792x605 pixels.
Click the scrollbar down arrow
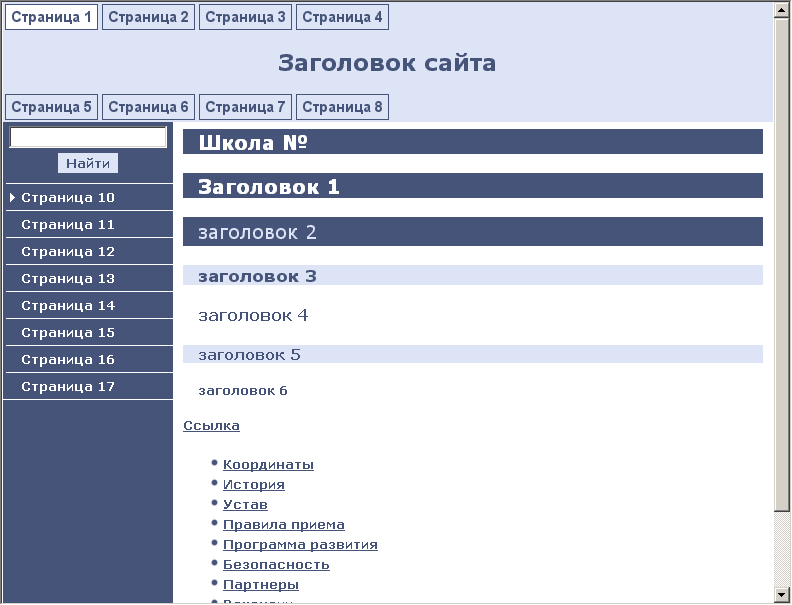[x=781, y=594]
